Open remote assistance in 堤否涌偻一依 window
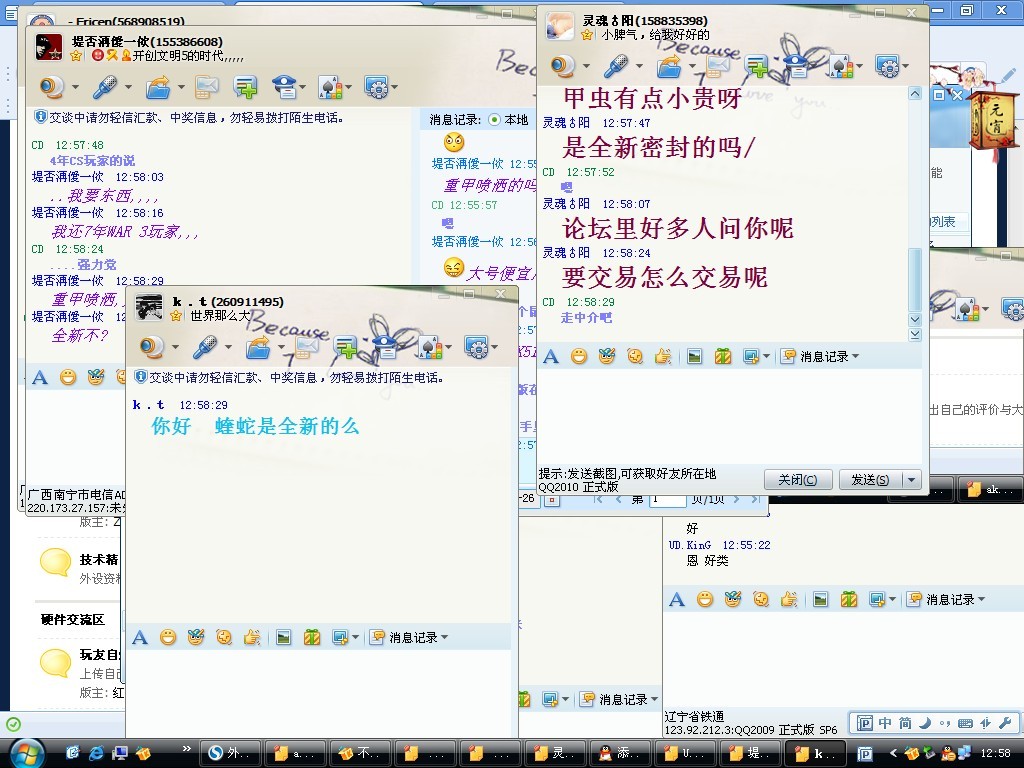 [285, 87]
